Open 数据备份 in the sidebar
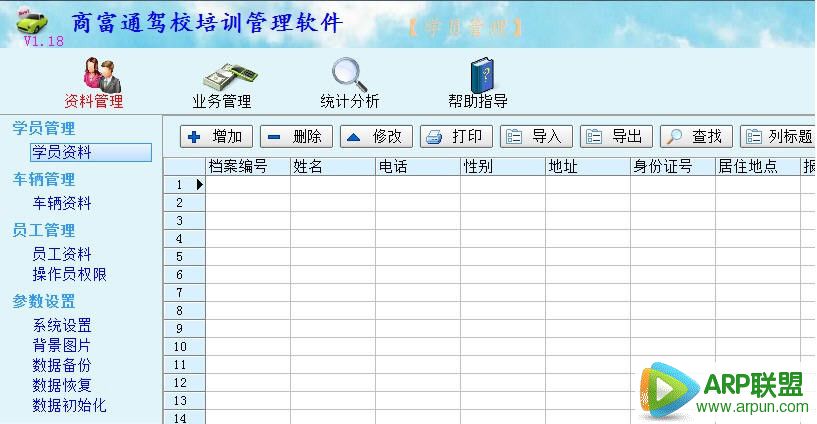Viewport: 817px width, 424px height. 62,365
